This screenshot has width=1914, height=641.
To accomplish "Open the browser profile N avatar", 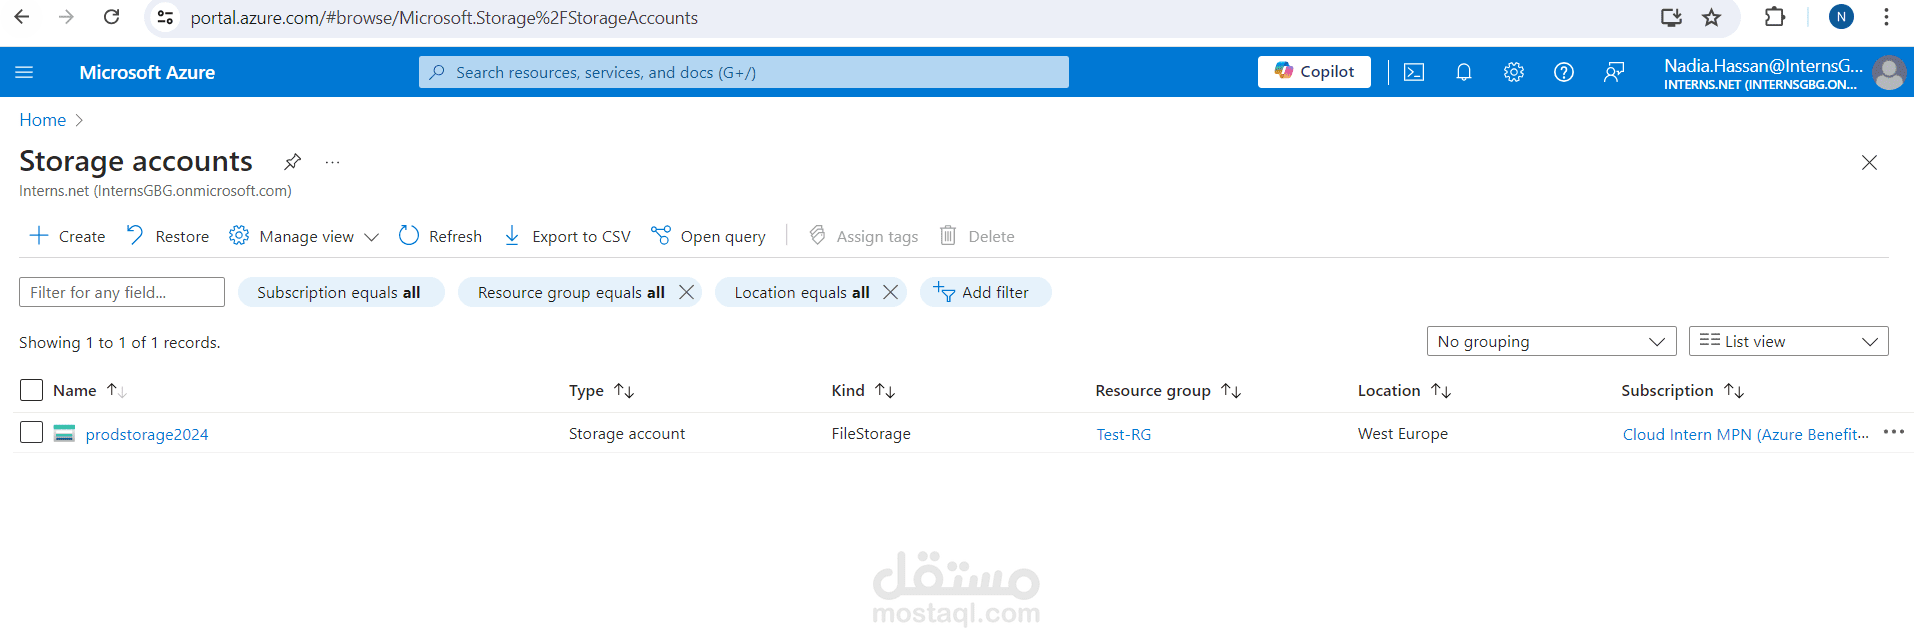I will point(1841,17).
